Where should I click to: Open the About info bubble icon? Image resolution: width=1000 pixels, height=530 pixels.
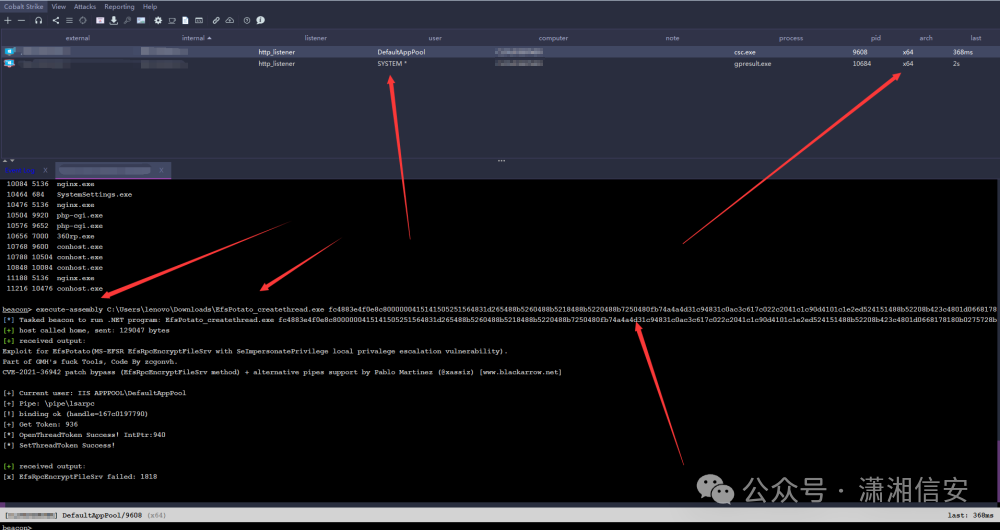click(x=260, y=20)
